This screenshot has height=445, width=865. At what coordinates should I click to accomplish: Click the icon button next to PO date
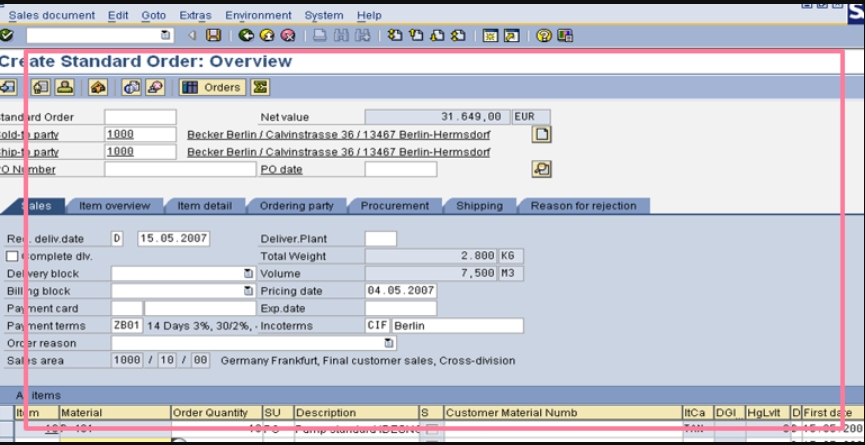click(x=541, y=169)
